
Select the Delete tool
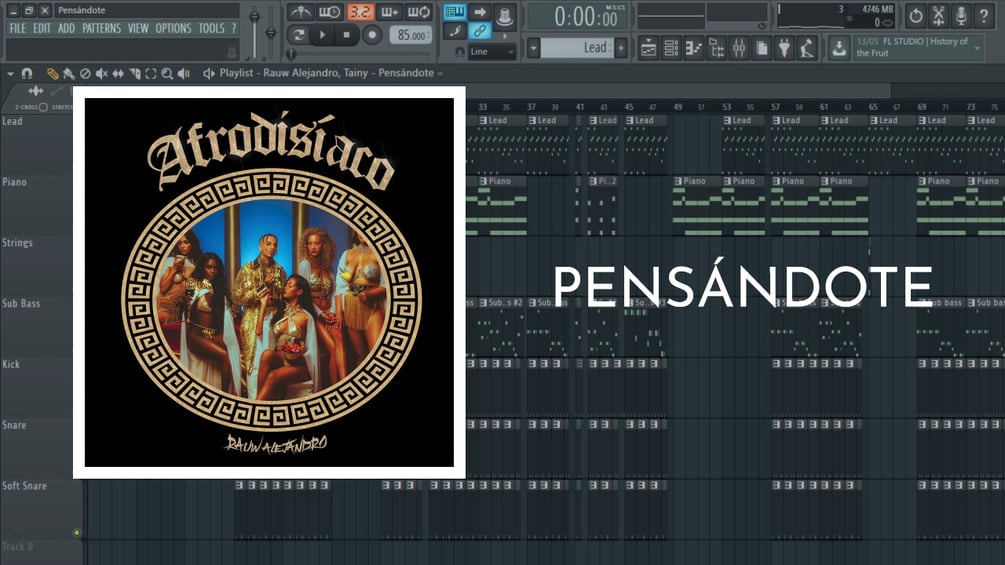tap(85, 74)
